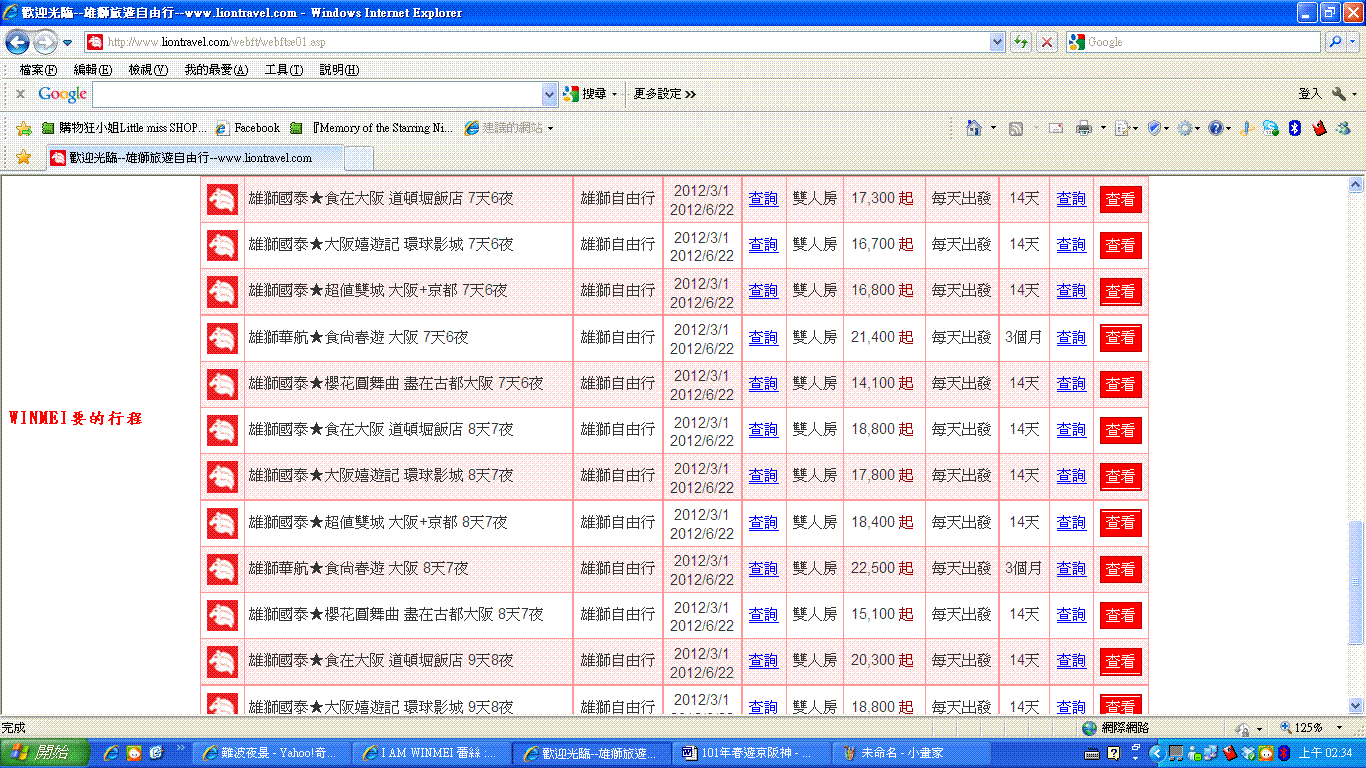Click the Google toolbar search input field
Image resolution: width=1366 pixels, height=768 pixels.
point(317,94)
